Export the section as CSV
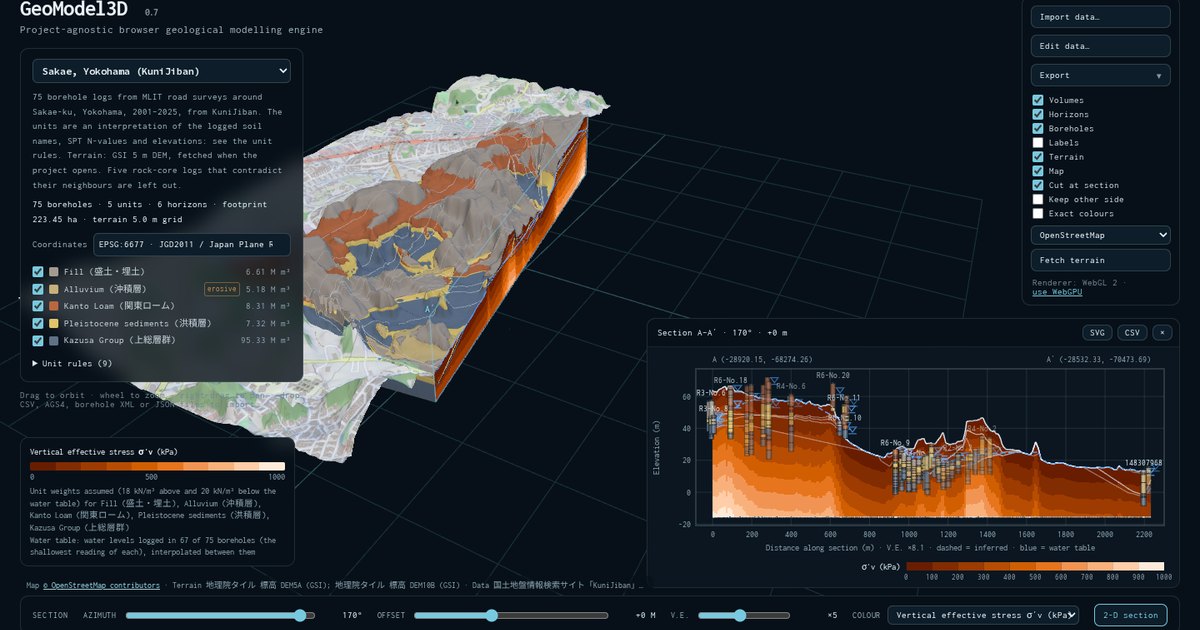Screen dimensions: 1200x630 (1132, 332)
